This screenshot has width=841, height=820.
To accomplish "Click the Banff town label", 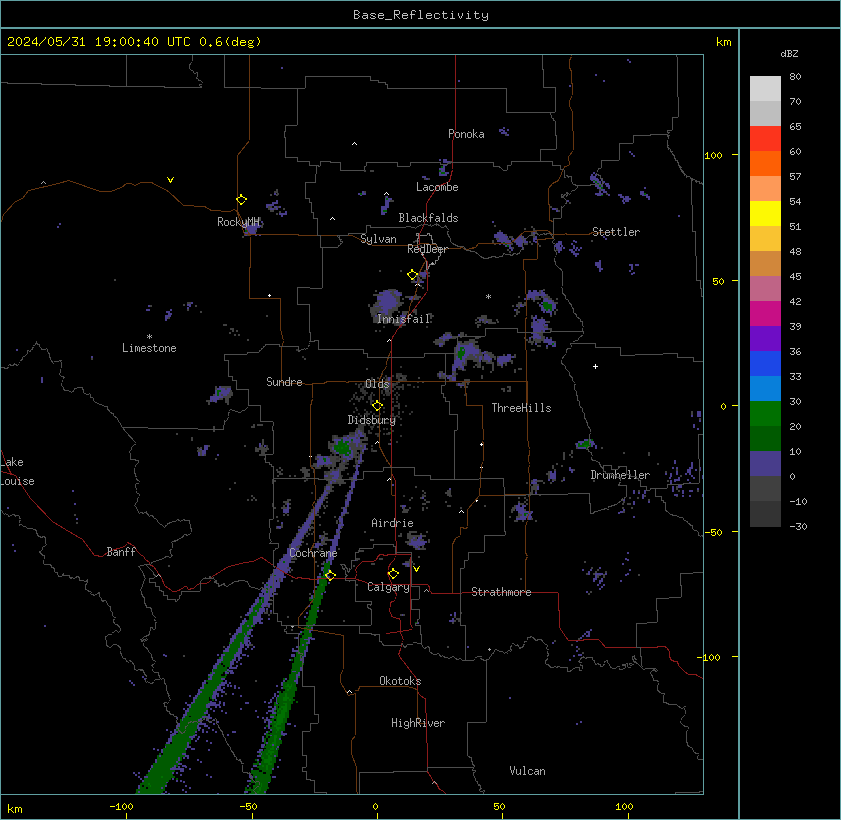I will (121, 552).
